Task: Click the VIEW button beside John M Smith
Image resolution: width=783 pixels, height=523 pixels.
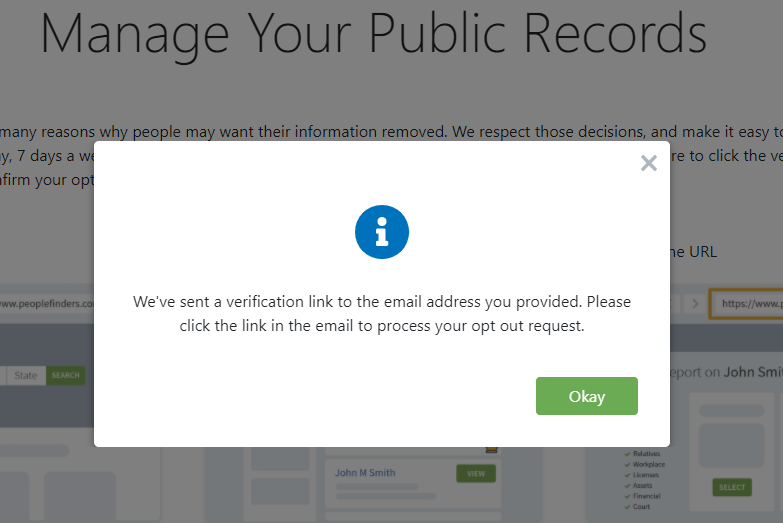Action: pyautogui.click(x=476, y=474)
